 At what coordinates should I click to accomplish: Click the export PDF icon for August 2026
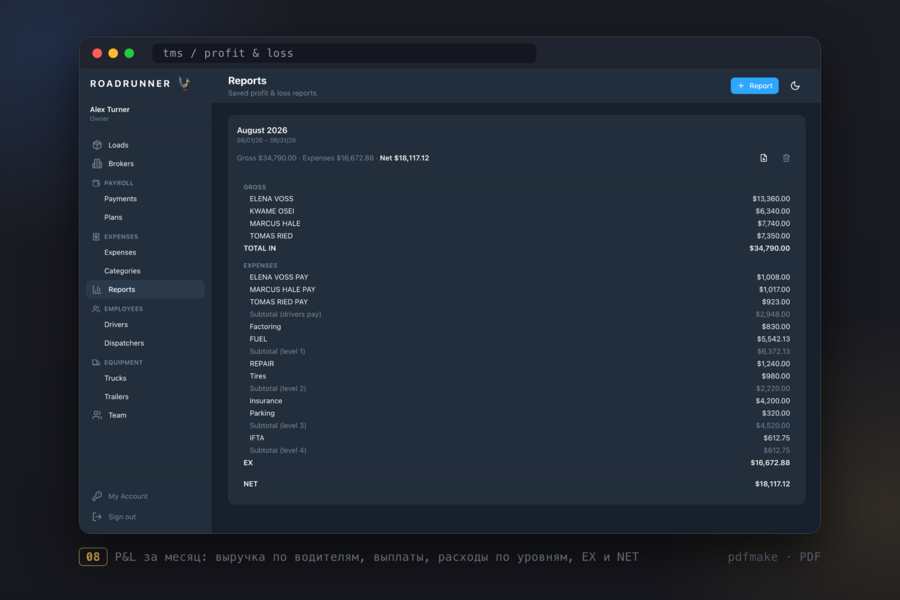763,158
